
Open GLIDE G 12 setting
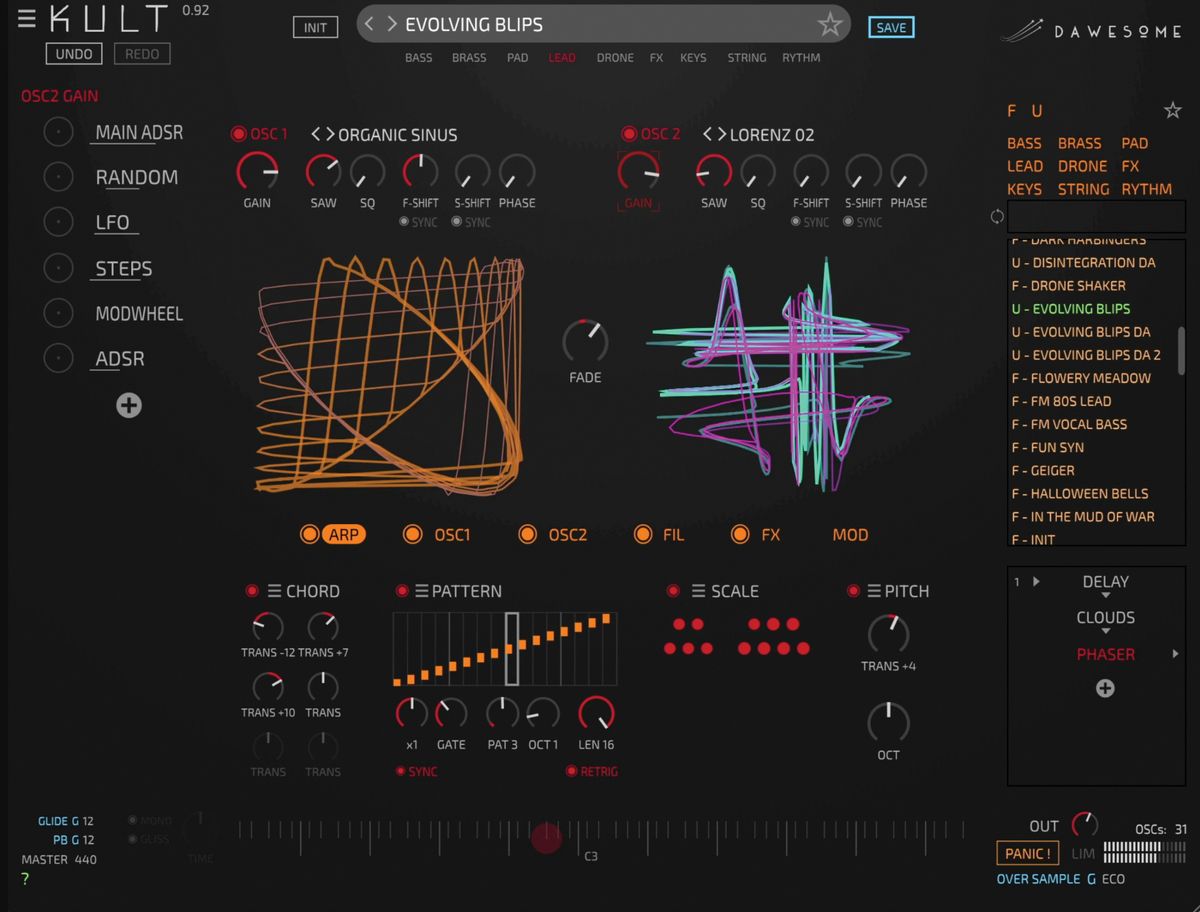66,821
